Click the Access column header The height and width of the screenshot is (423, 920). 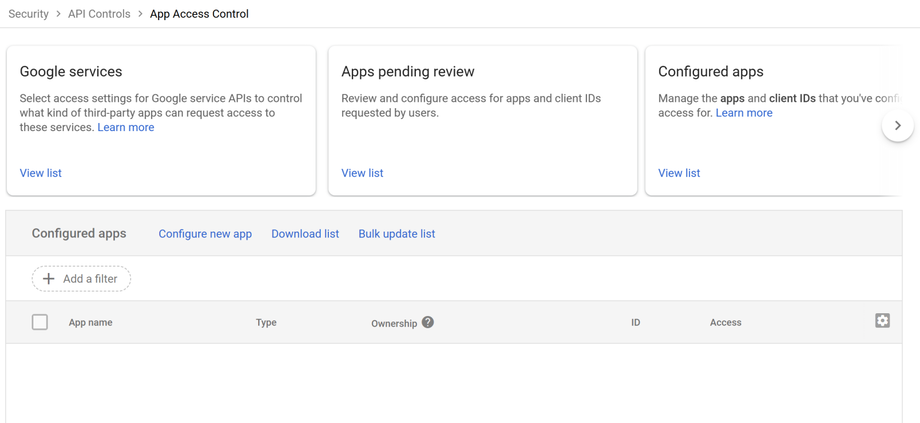click(x=725, y=323)
